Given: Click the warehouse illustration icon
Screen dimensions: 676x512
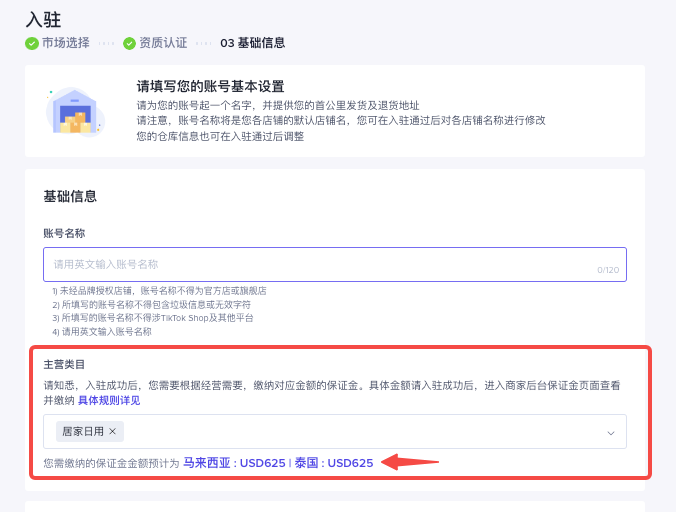Looking at the screenshot, I should pyautogui.click(x=75, y=111).
